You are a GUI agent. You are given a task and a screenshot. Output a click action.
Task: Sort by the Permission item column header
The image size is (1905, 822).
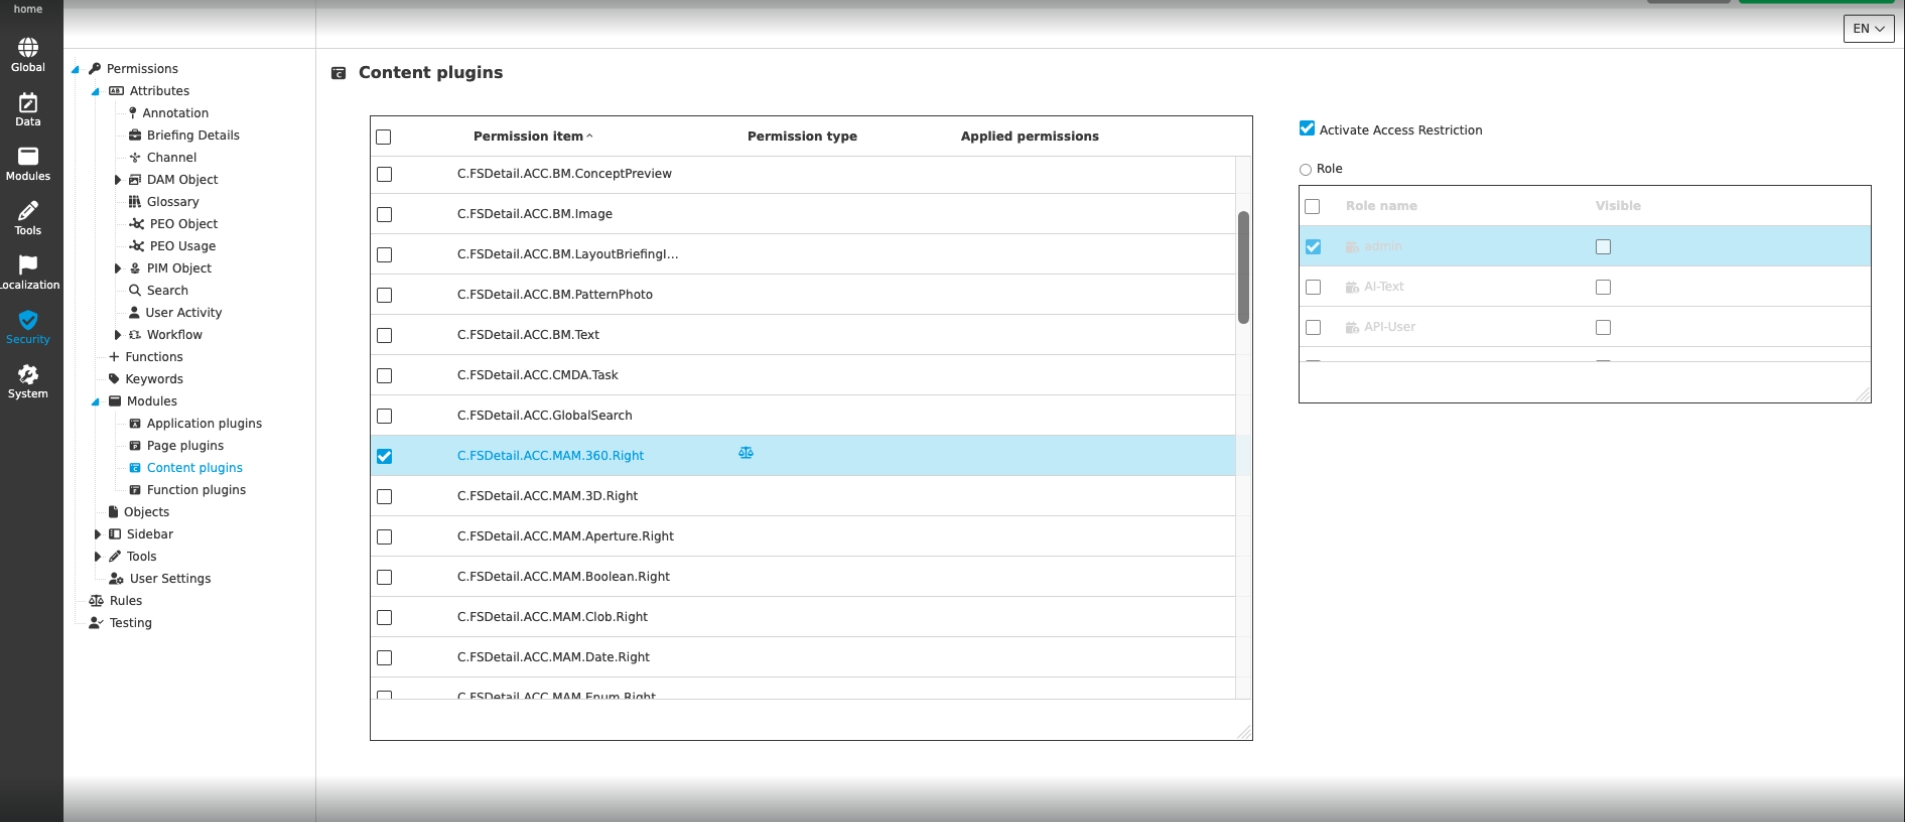pos(528,136)
